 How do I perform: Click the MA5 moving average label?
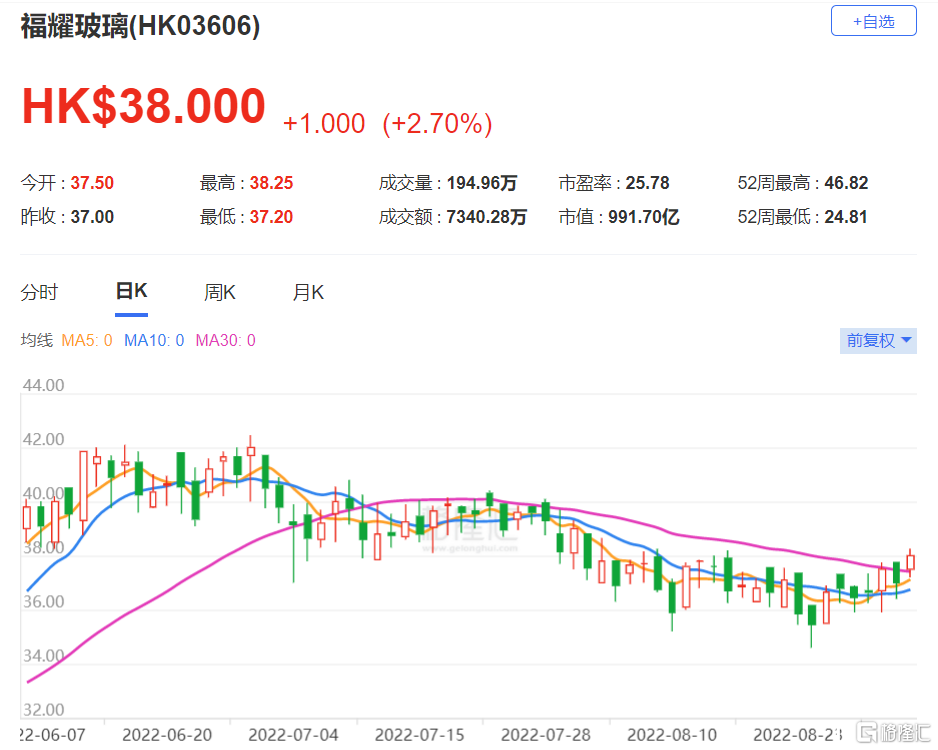[87, 340]
